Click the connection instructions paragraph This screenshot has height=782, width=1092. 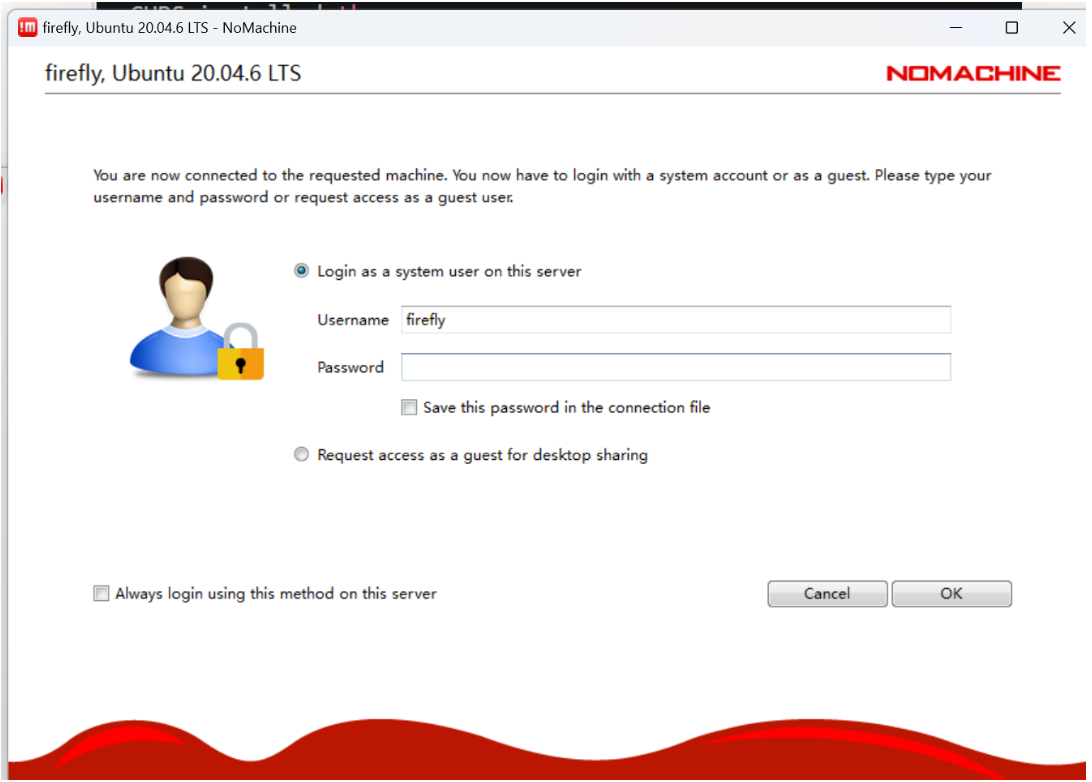click(x=541, y=186)
